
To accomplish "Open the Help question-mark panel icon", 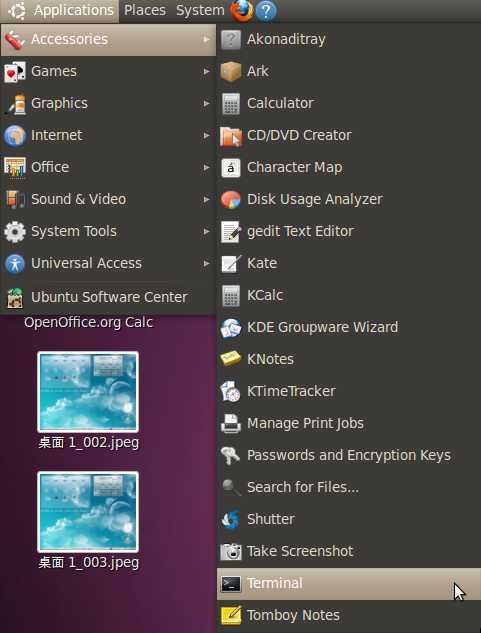I will pos(266,11).
